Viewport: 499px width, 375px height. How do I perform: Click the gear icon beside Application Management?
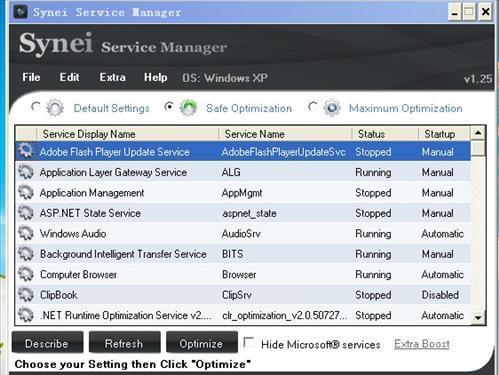coord(26,193)
